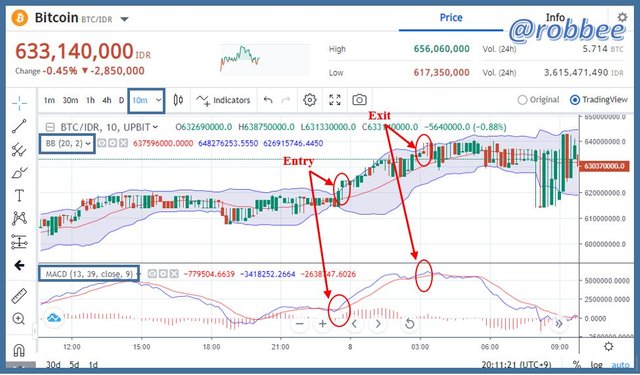Click the 03:00 time axis label
640x375 pixels.
(x=420, y=347)
